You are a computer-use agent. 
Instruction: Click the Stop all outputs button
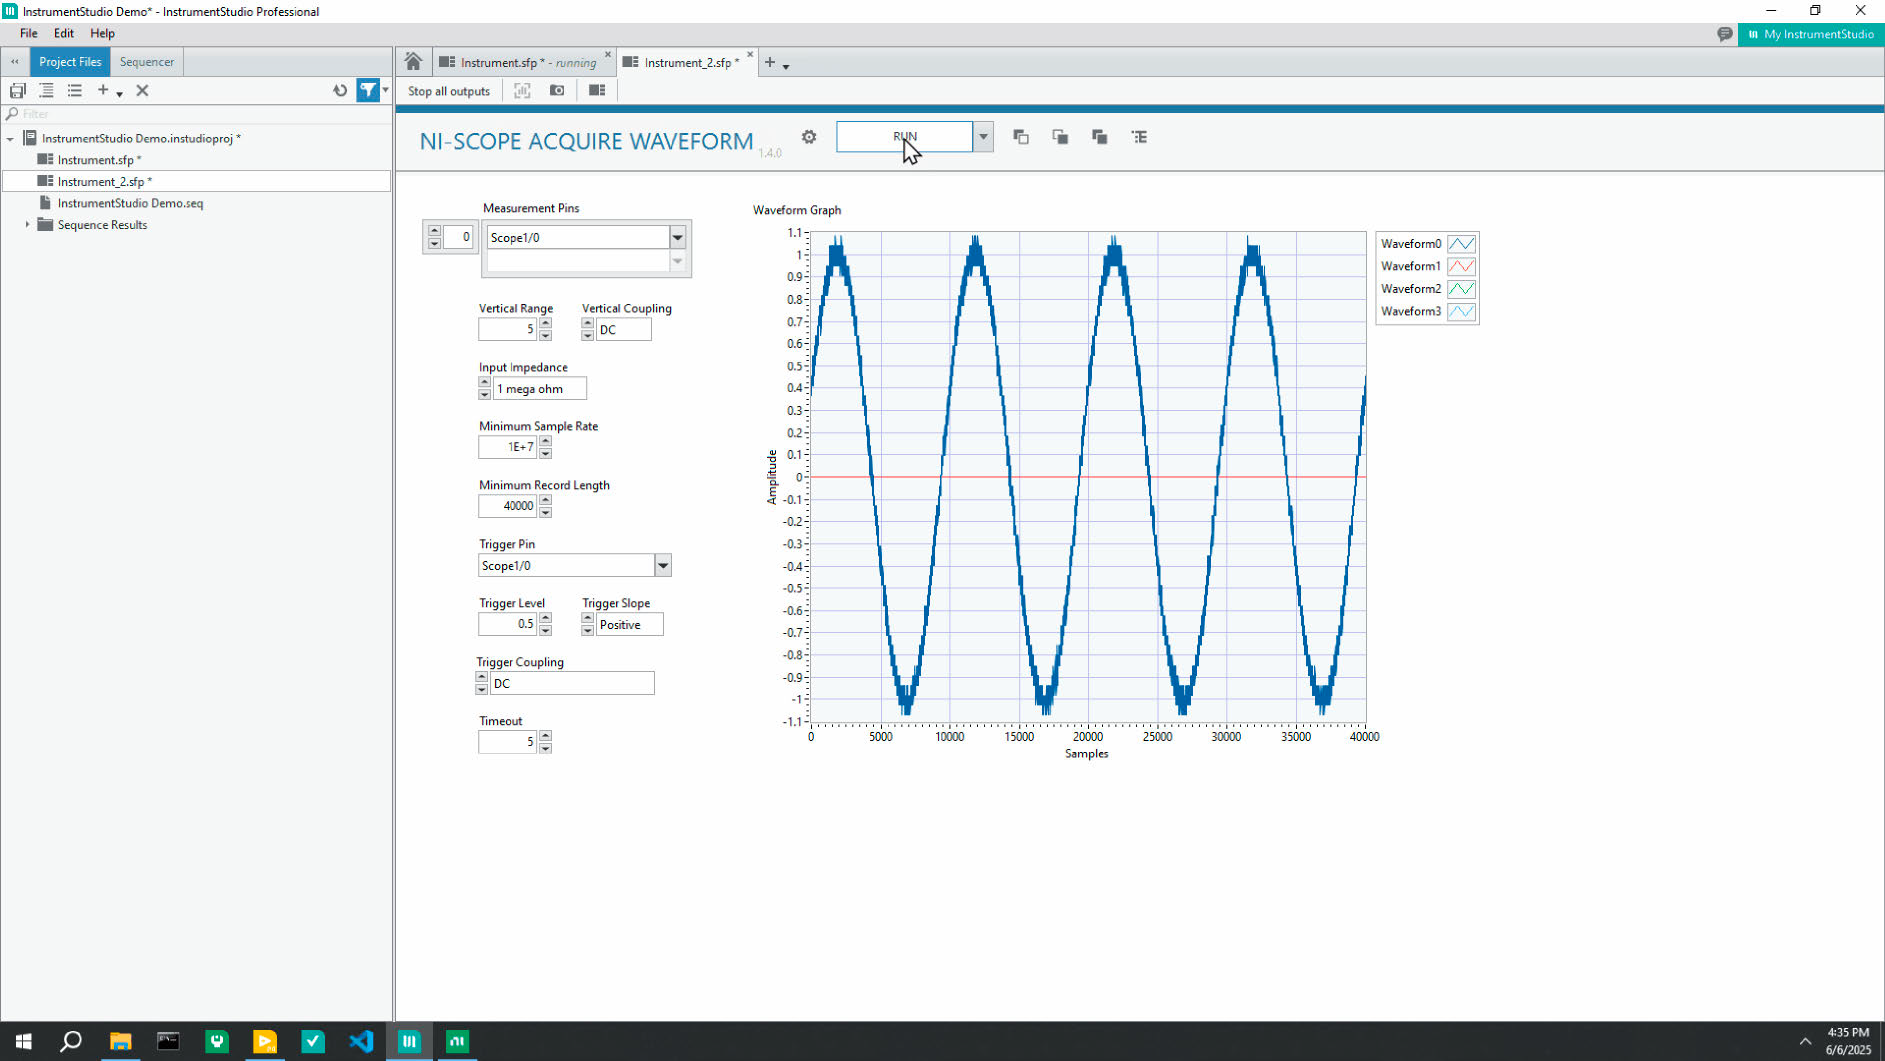(449, 91)
